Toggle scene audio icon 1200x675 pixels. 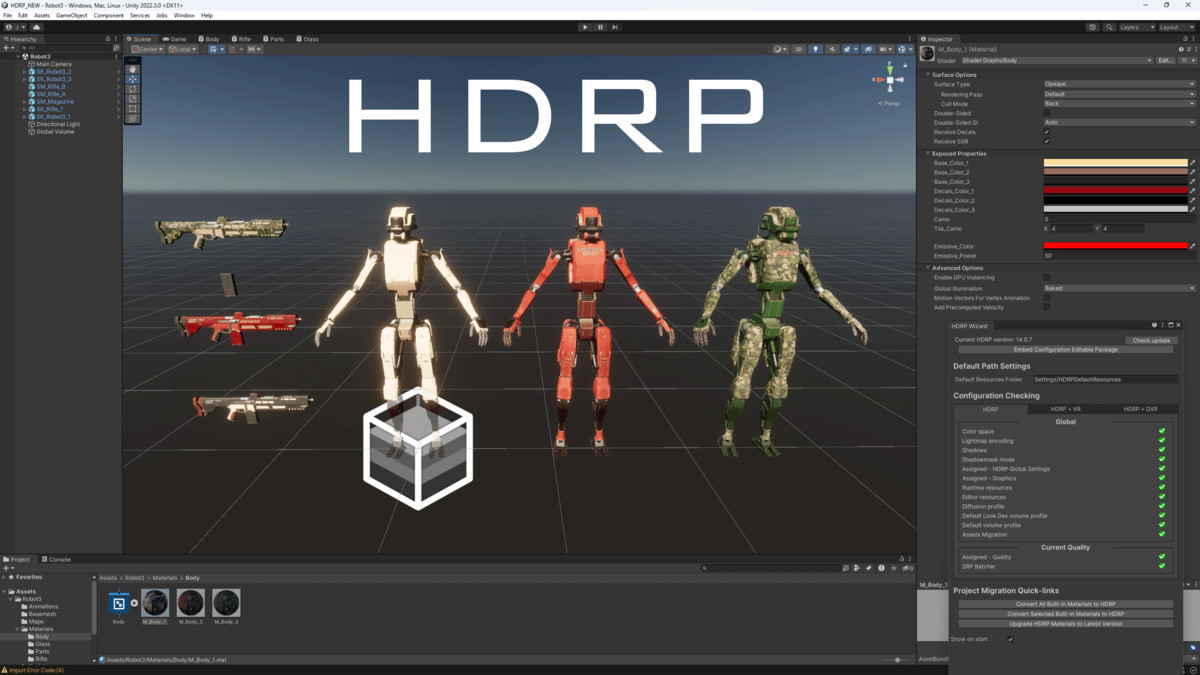(832, 49)
